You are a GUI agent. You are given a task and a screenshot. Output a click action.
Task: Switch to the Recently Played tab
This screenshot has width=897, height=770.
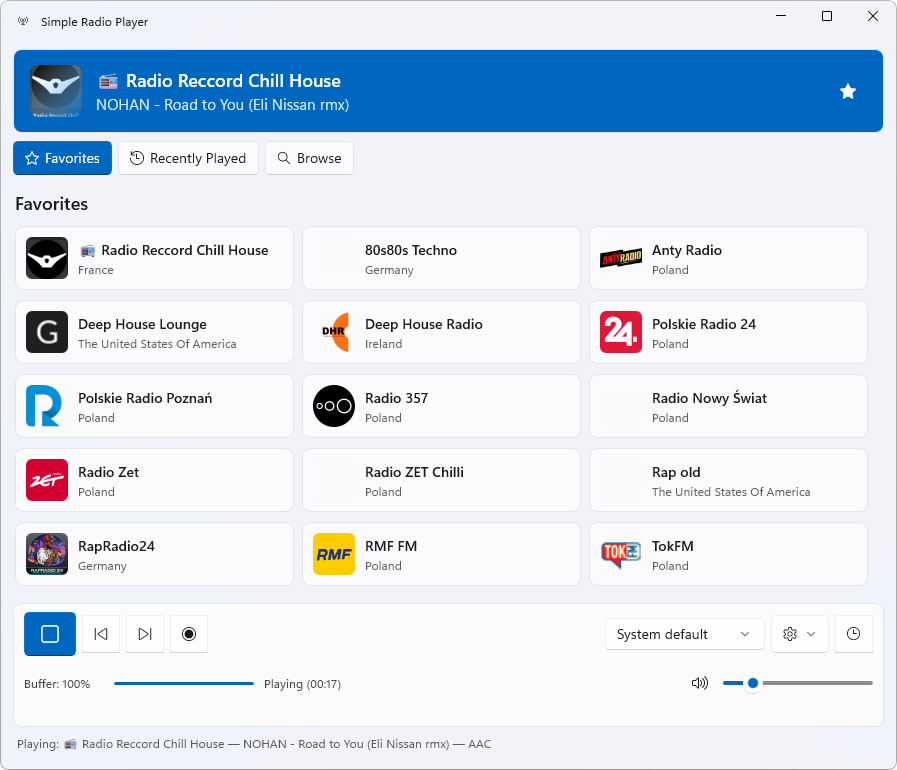point(188,158)
